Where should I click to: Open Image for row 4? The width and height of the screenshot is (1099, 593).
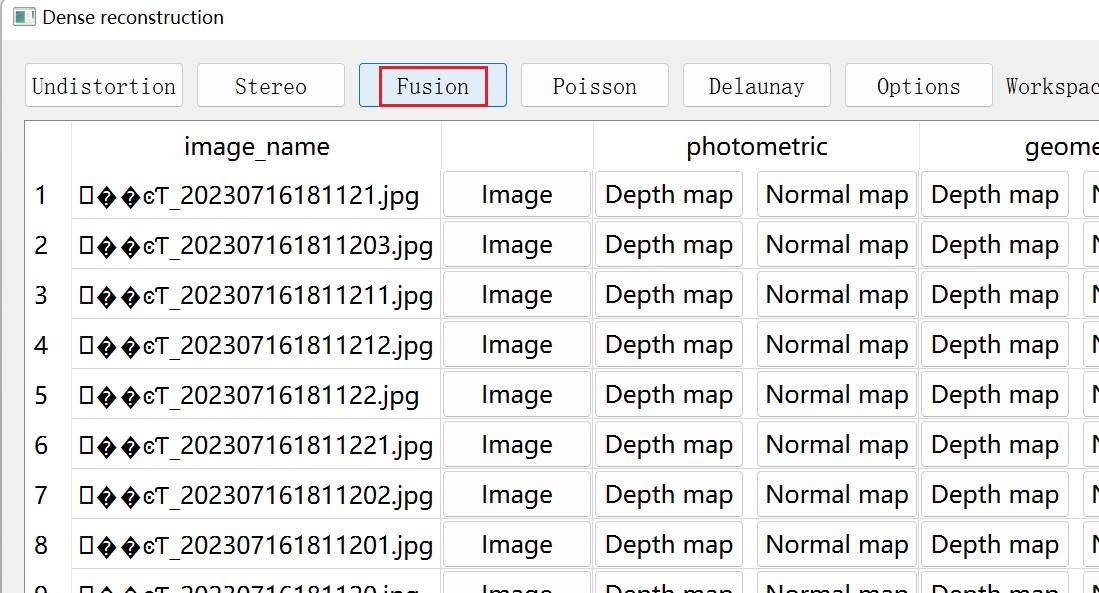(517, 344)
